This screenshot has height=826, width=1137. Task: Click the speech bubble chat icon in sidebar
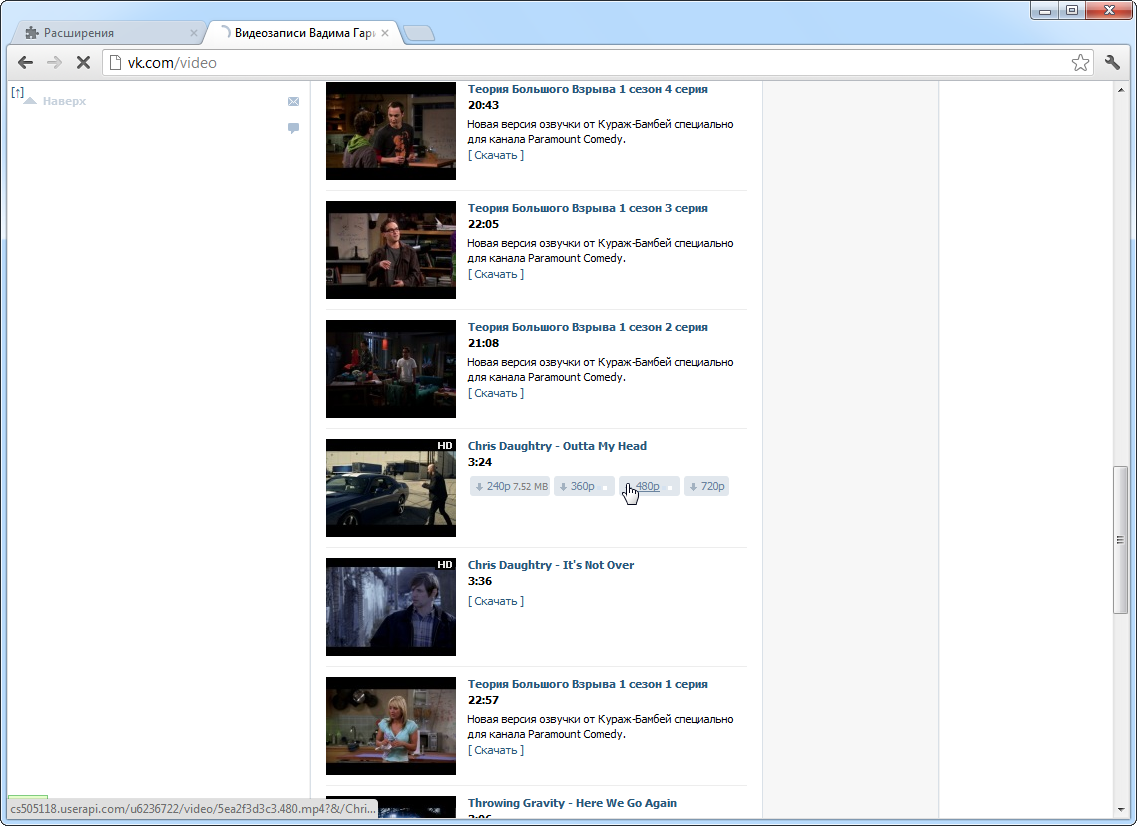294,128
